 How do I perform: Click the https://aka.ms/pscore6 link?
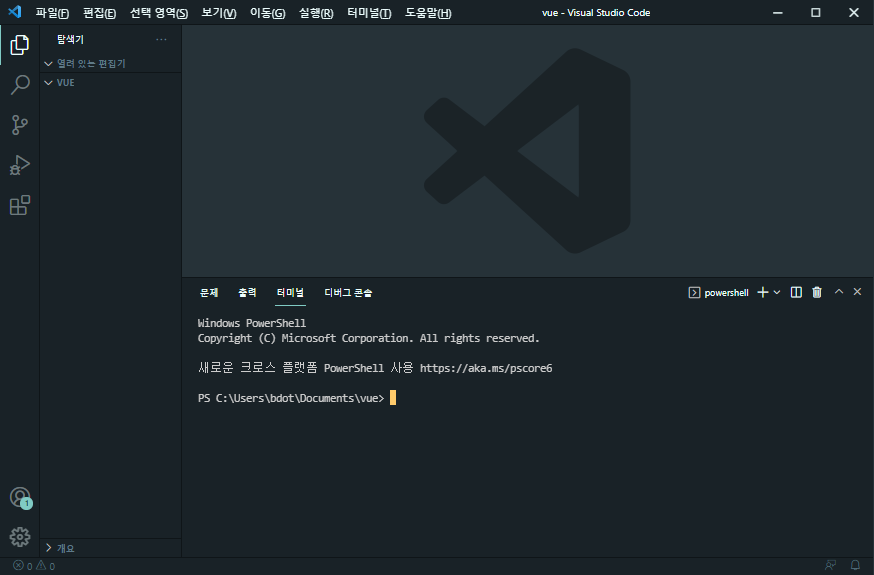486,368
